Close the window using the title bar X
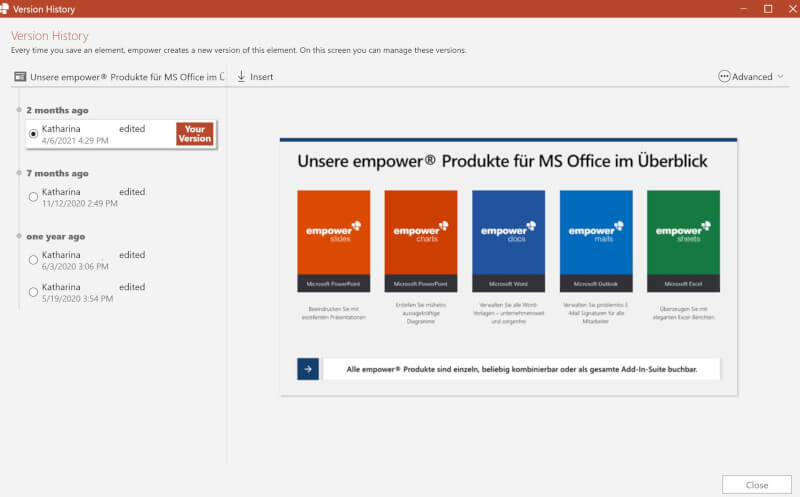 point(793,9)
